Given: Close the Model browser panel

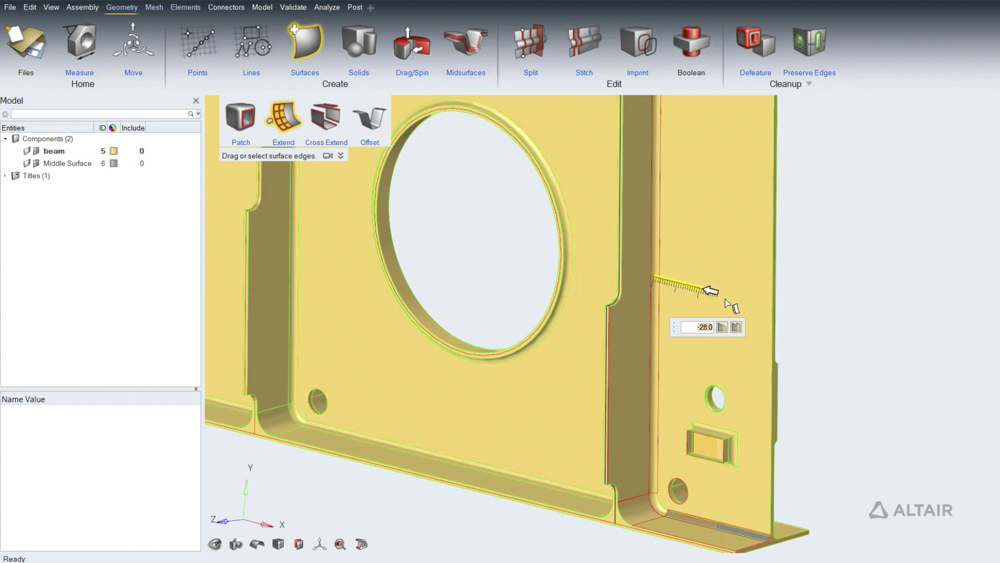Looking at the screenshot, I should pos(196,101).
